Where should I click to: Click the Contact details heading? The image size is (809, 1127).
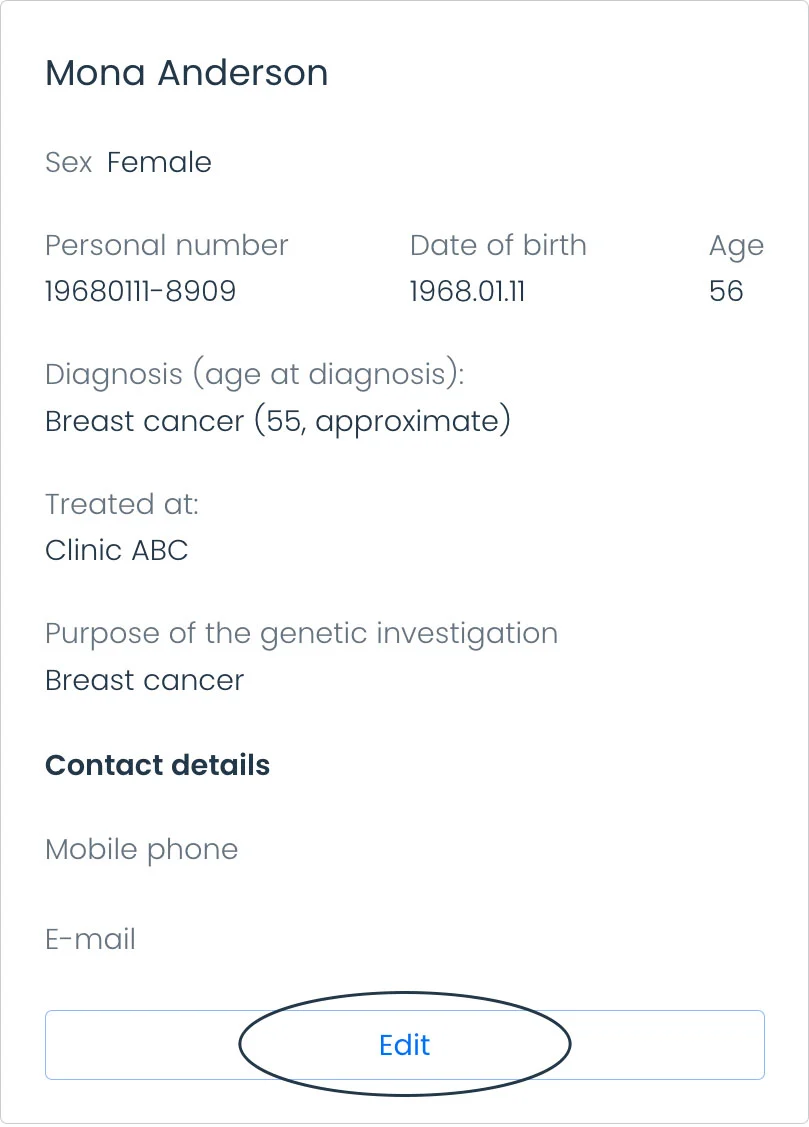click(158, 765)
